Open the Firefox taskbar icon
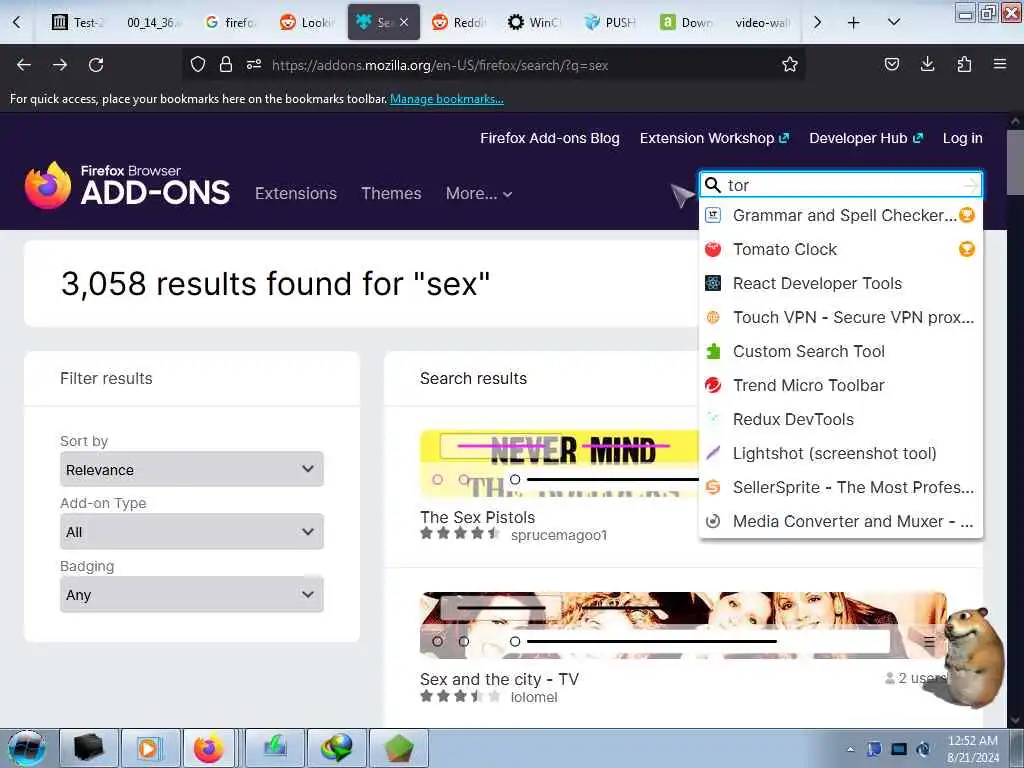 [208, 748]
